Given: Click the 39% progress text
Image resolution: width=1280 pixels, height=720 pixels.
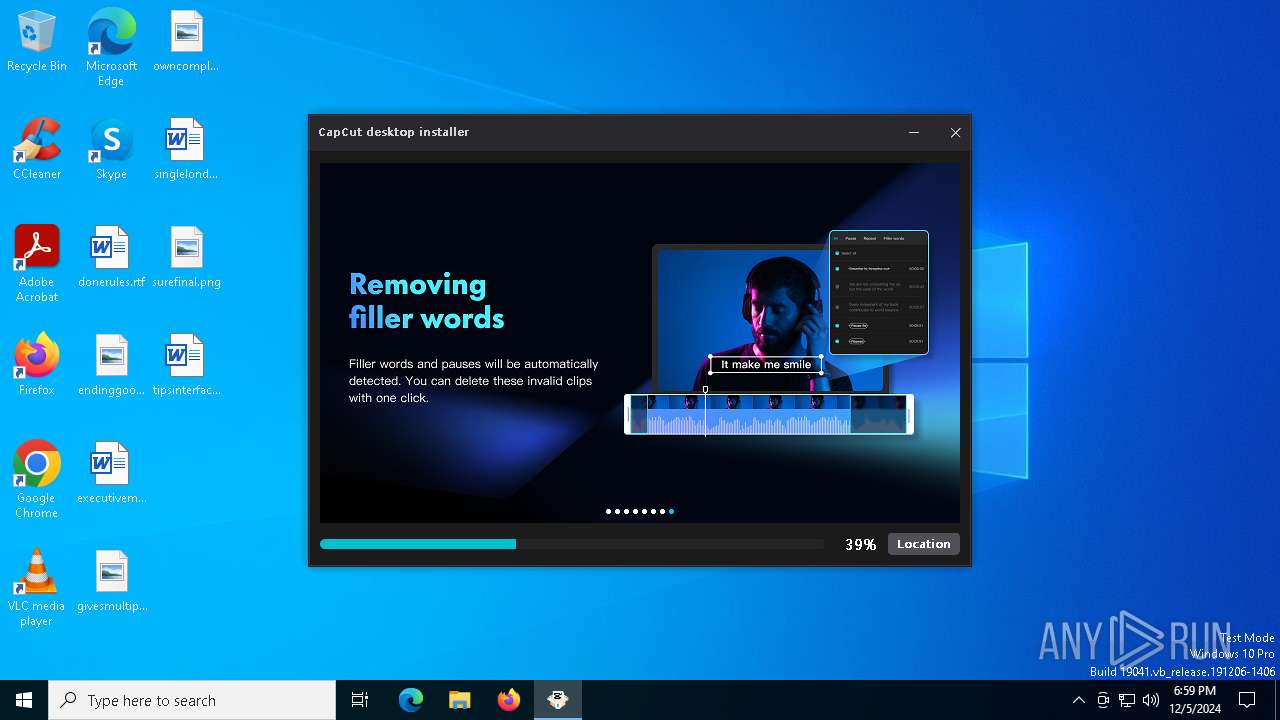Looking at the screenshot, I should click(x=860, y=545).
